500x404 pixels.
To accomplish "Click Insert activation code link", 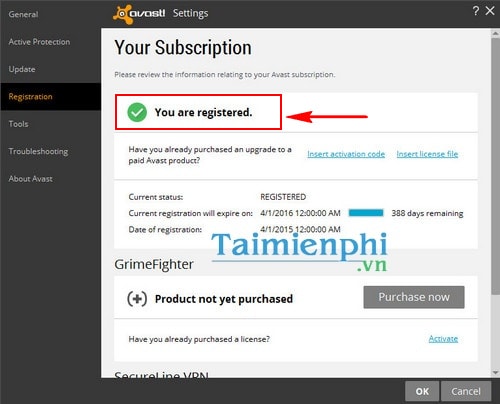I will [x=346, y=154].
